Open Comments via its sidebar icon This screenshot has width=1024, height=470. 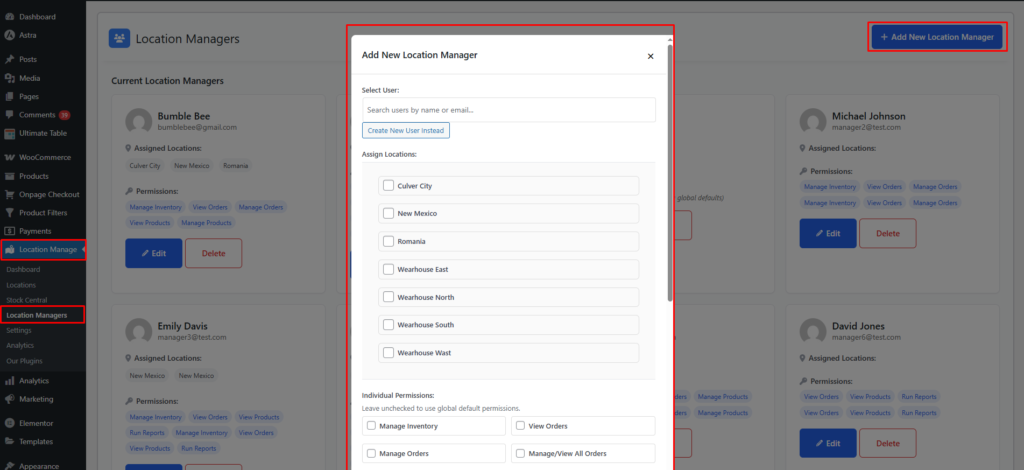pyautogui.click(x=9, y=115)
